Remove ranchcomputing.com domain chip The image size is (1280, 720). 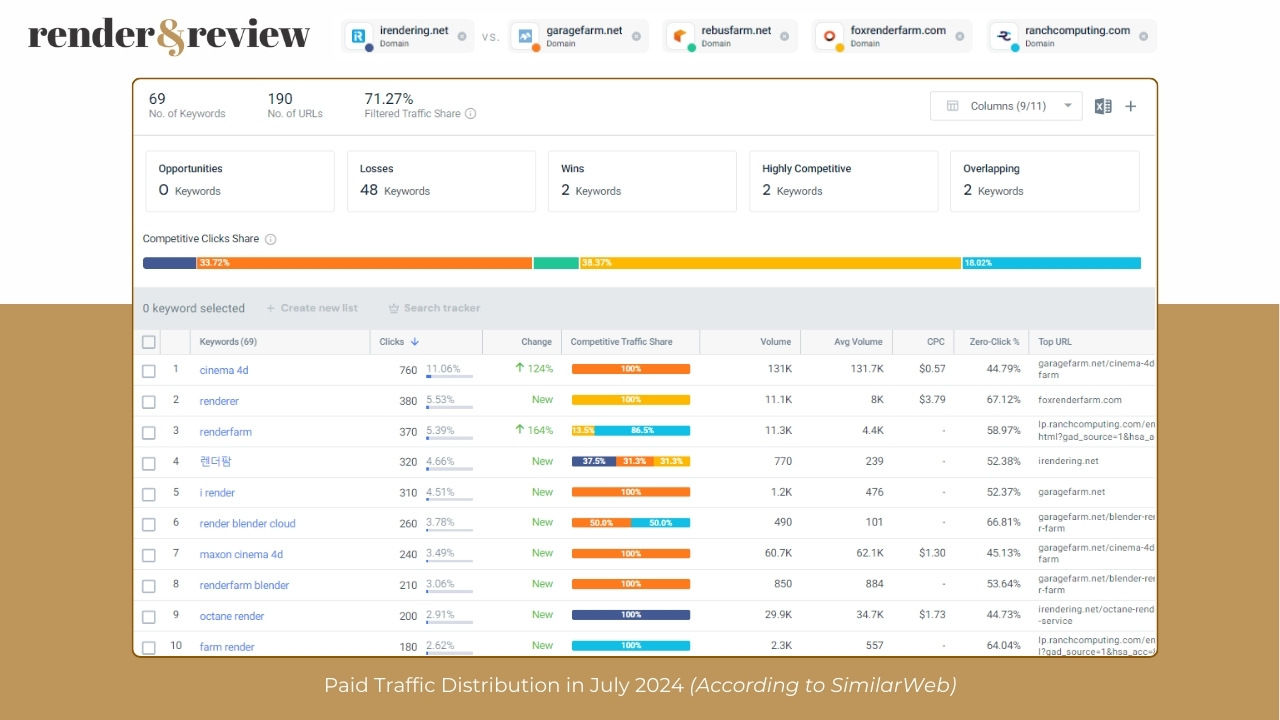1143,36
